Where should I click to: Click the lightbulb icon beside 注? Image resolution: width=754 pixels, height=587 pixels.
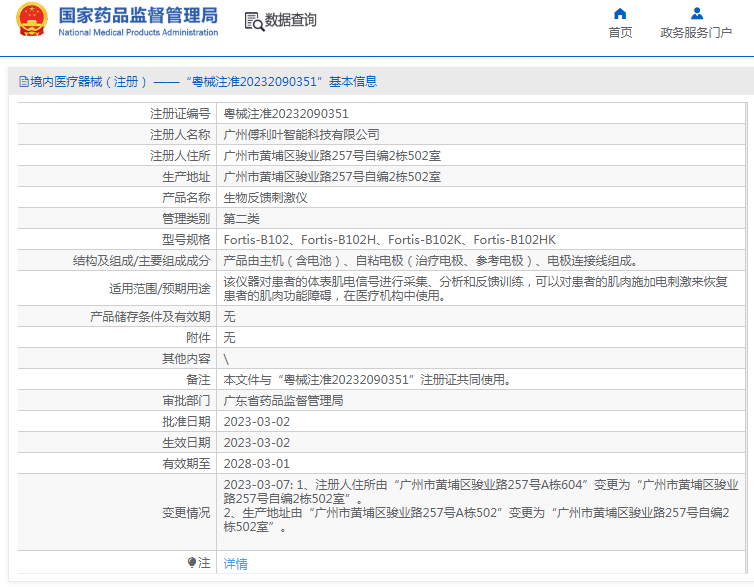point(191,562)
